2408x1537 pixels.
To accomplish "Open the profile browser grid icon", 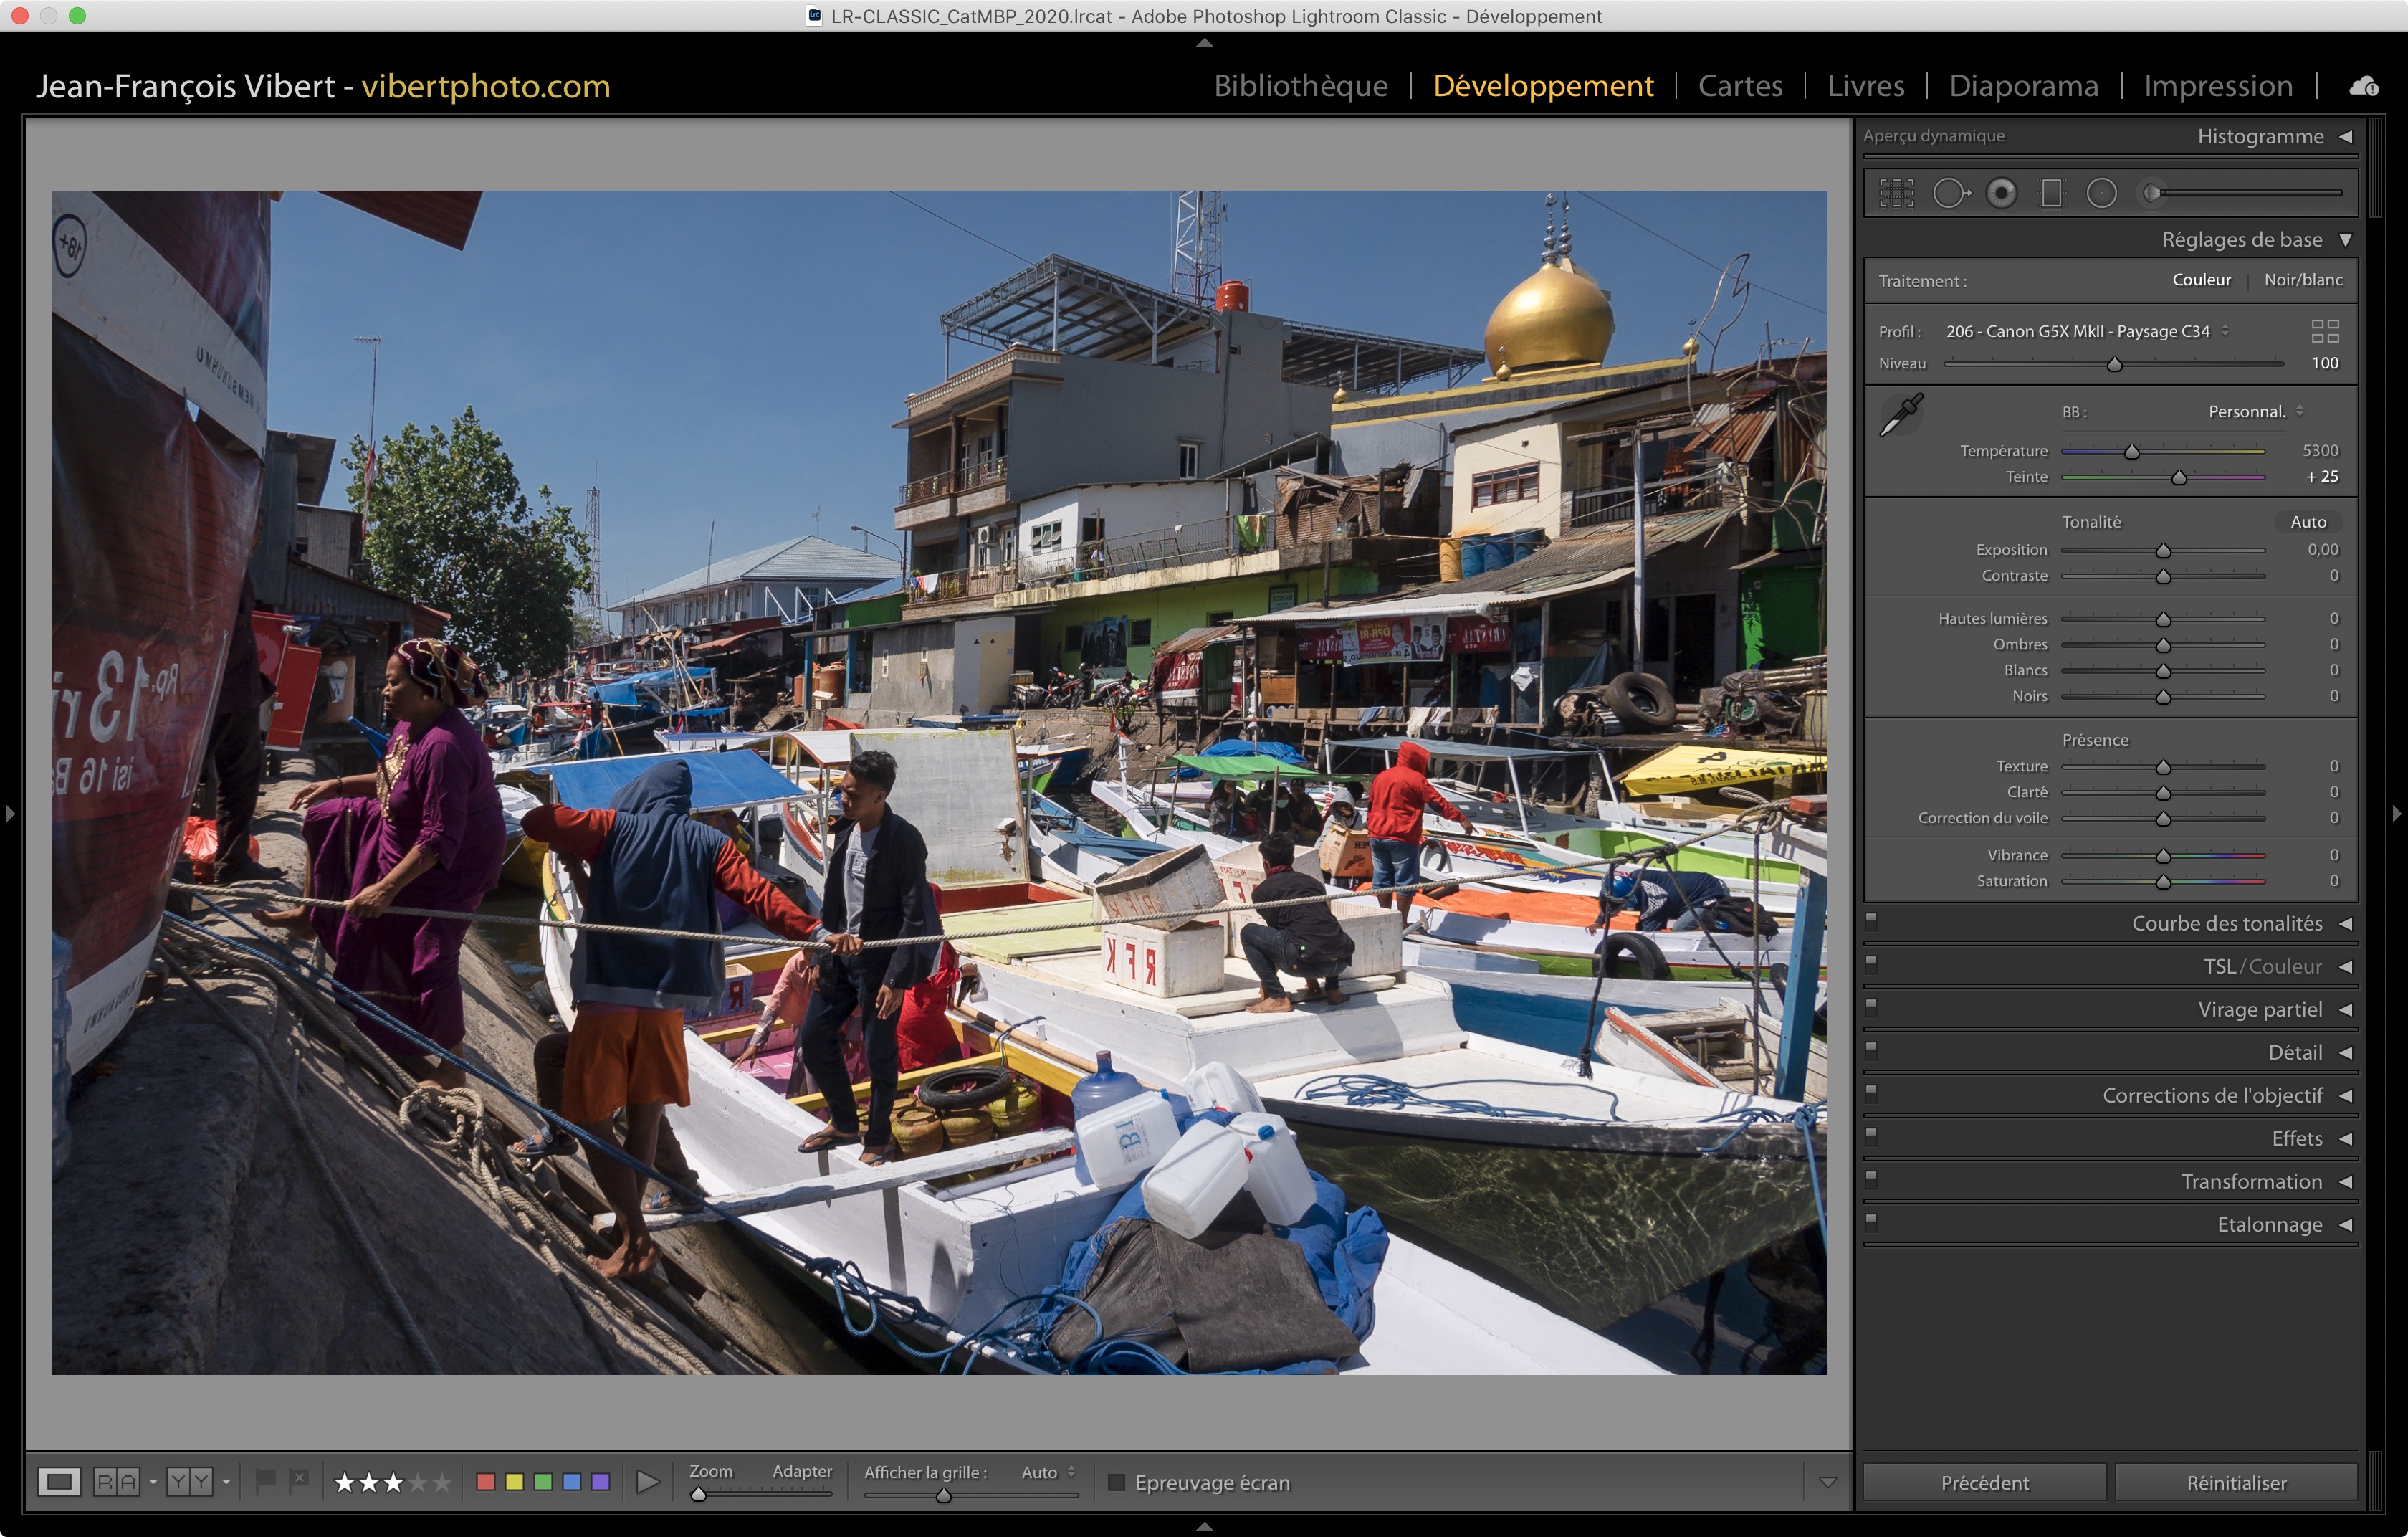I will [x=2324, y=331].
